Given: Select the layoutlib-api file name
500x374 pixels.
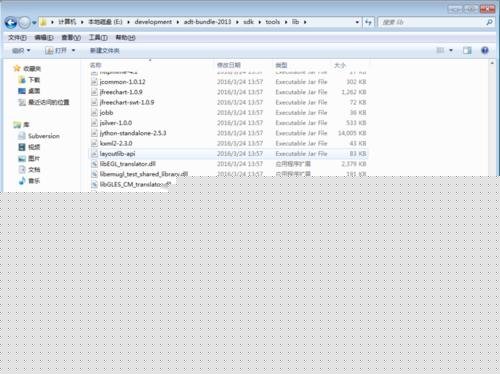Looking at the screenshot, I should click(117, 154).
